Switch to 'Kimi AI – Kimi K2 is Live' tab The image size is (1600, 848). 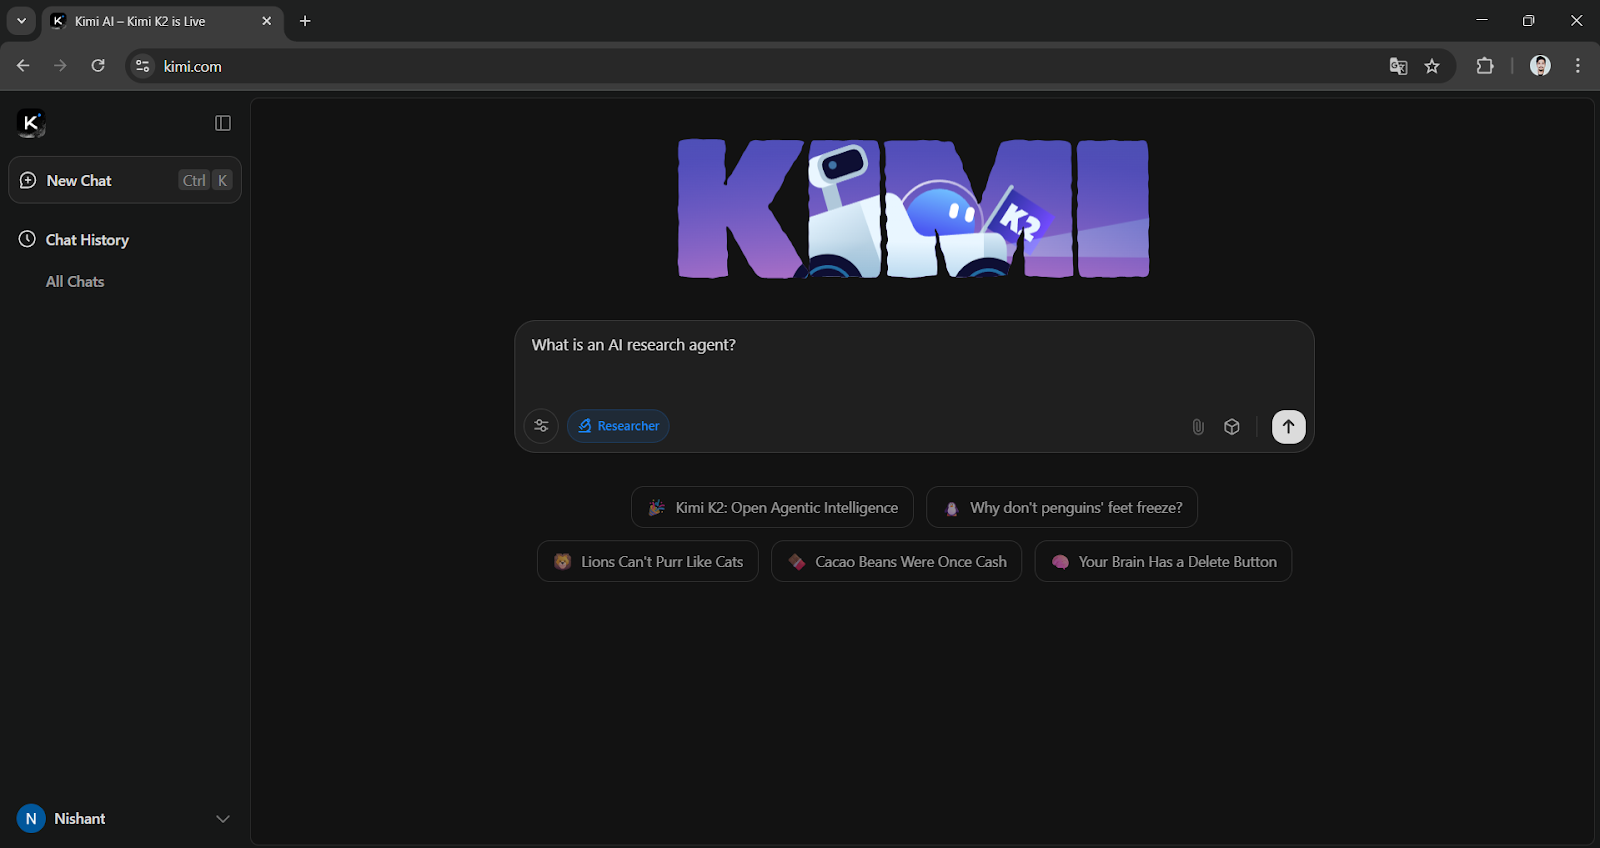click(163, 21)
